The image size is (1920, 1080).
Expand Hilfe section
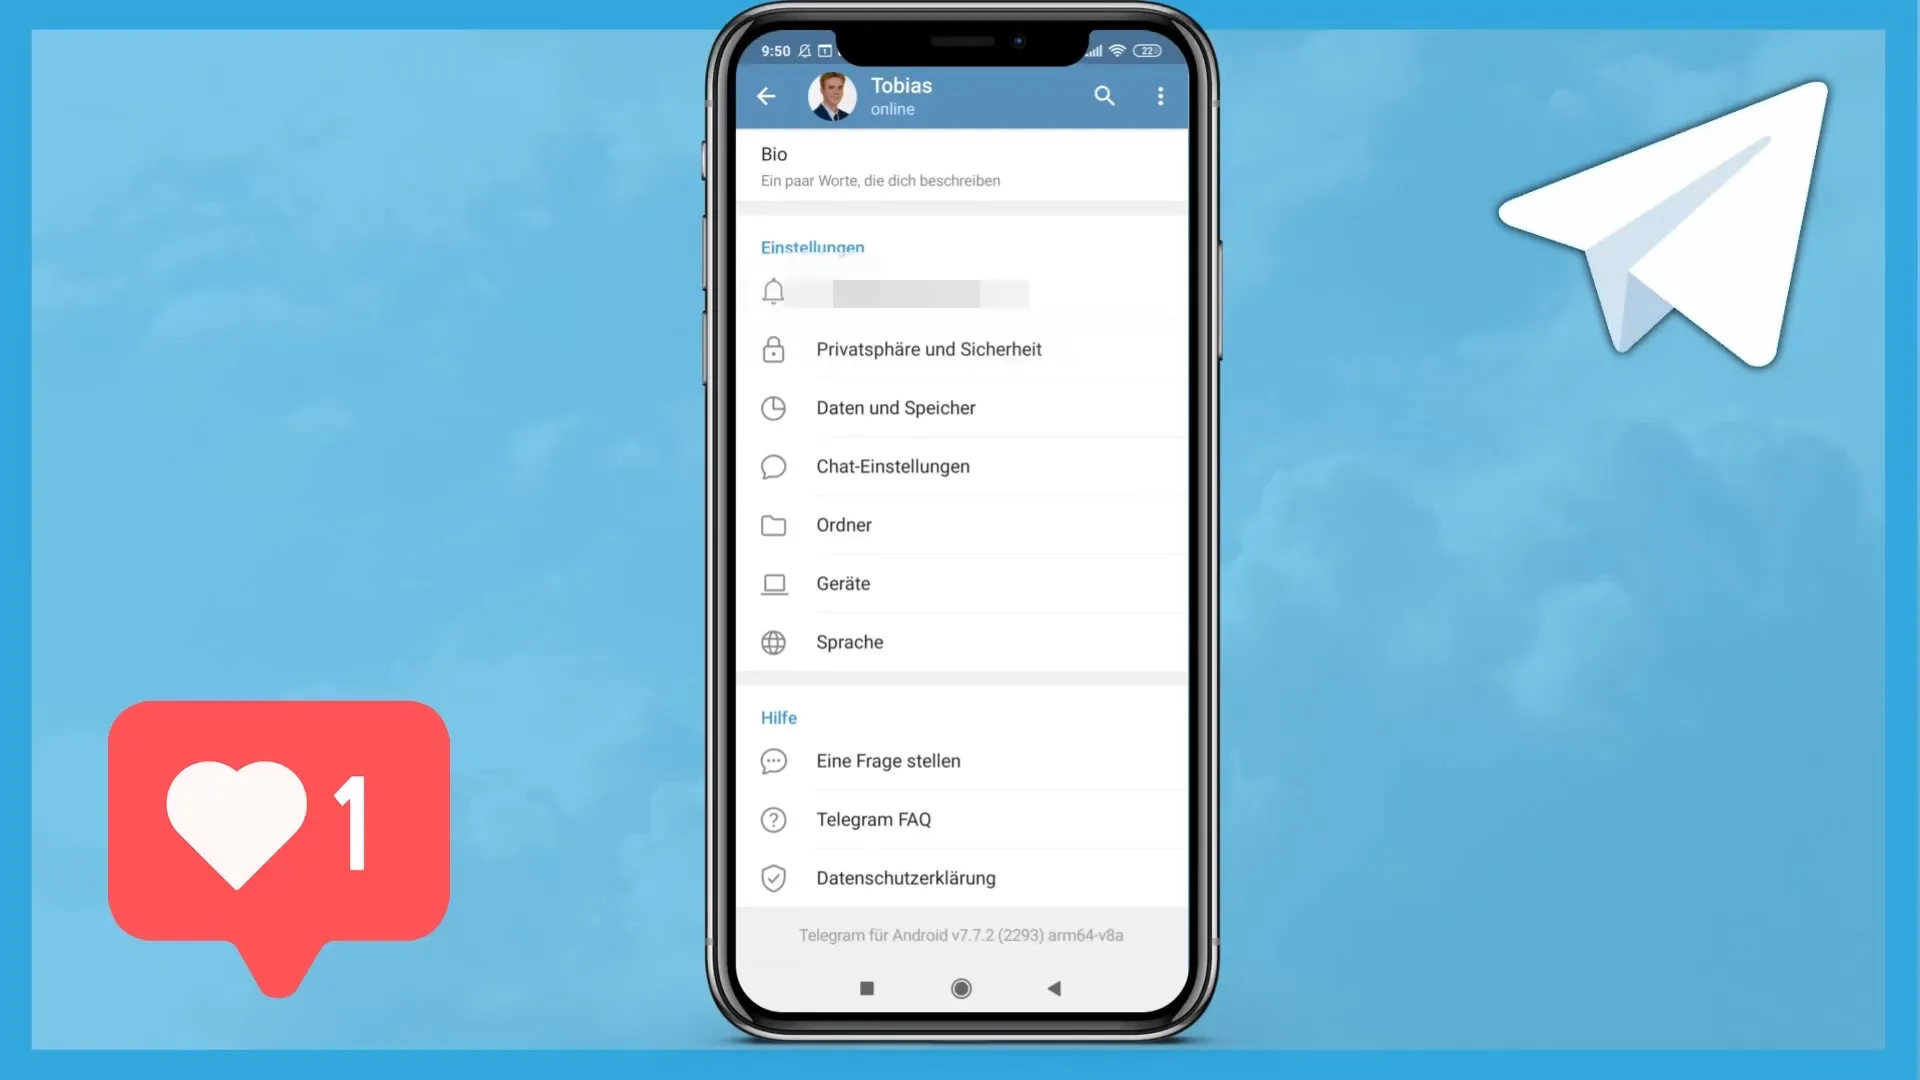779,716
